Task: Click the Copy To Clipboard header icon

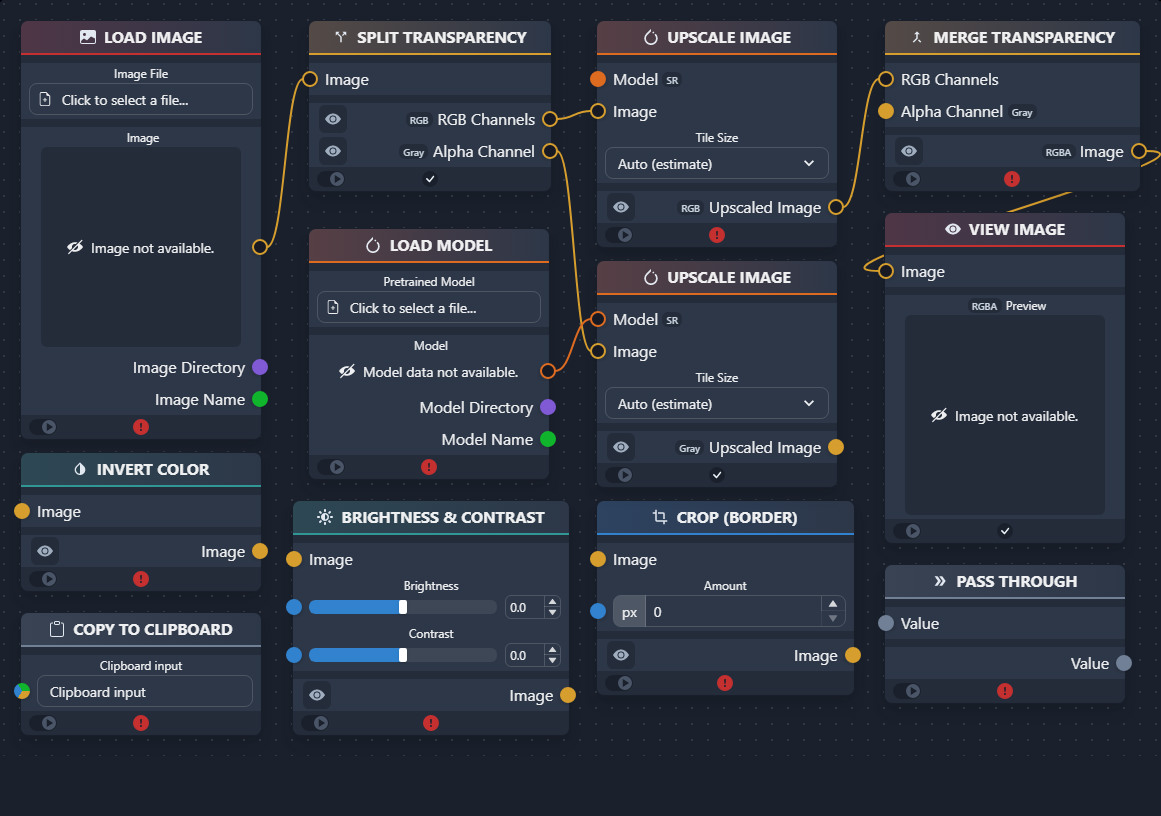Action: pyautogui.click(x=57, y=629)
